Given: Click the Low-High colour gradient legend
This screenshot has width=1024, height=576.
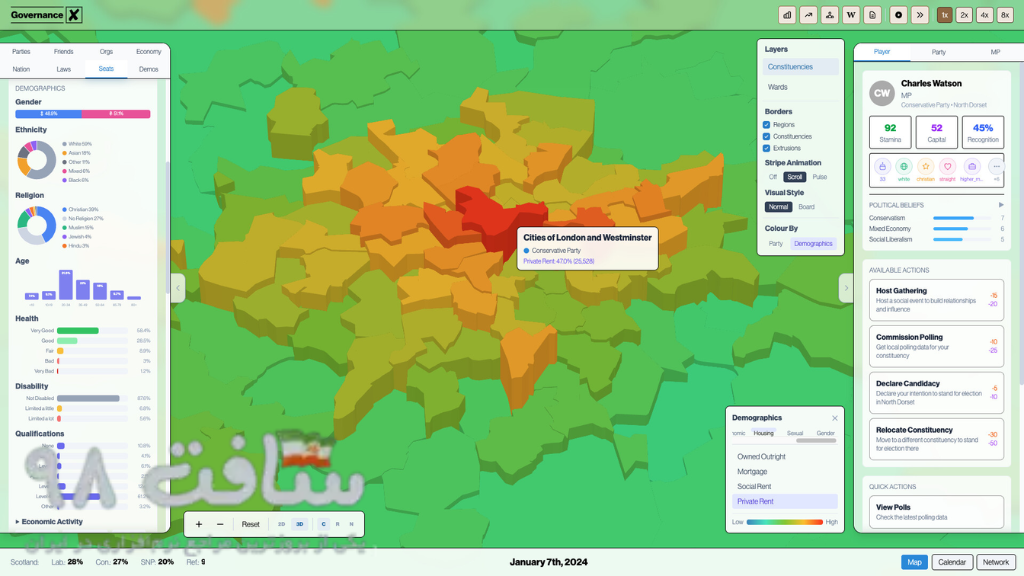Looking at the screenshot, I should click(784, 522).
